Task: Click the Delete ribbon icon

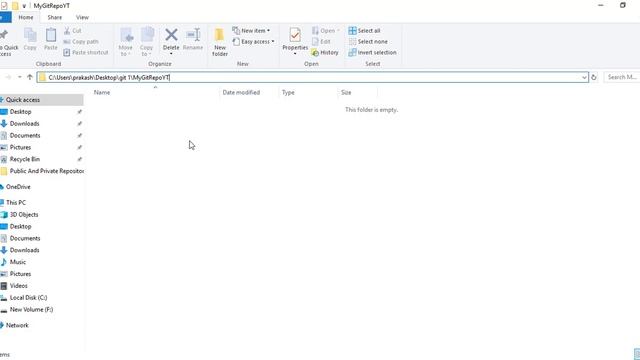Action: [x=171, y=40]
